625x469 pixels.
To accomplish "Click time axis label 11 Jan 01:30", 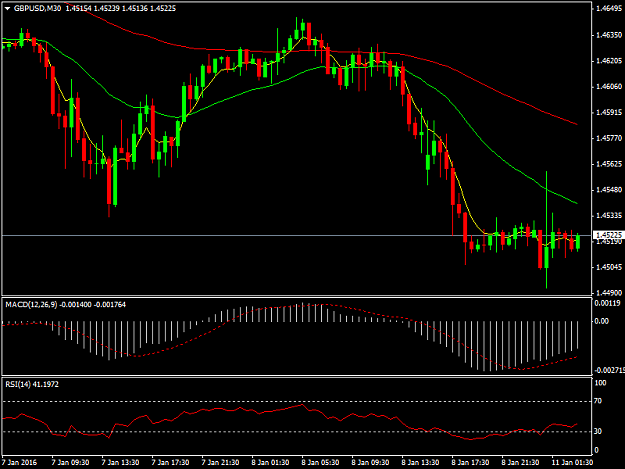I will 572,463.
